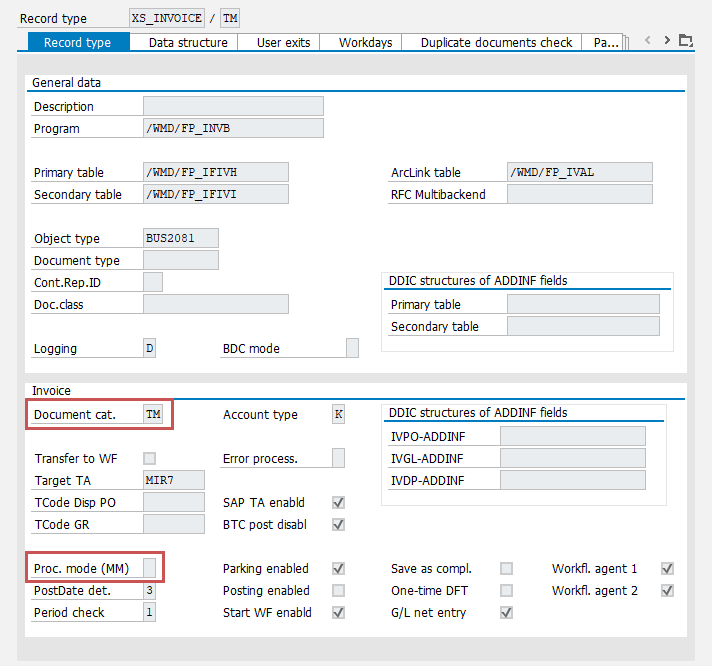Toggle the Workfl. agent 1 checkbox
Screen dimensions: 712x666
coord(667,569)
